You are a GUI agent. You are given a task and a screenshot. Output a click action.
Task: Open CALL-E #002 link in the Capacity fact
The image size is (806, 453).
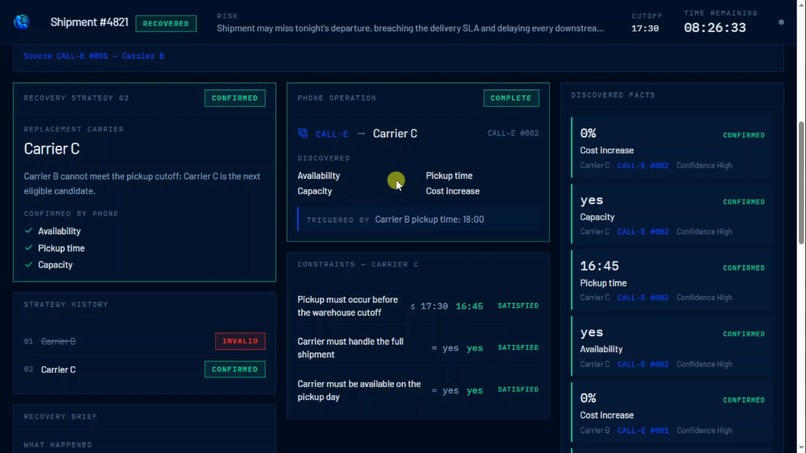[x=643, y=232]
